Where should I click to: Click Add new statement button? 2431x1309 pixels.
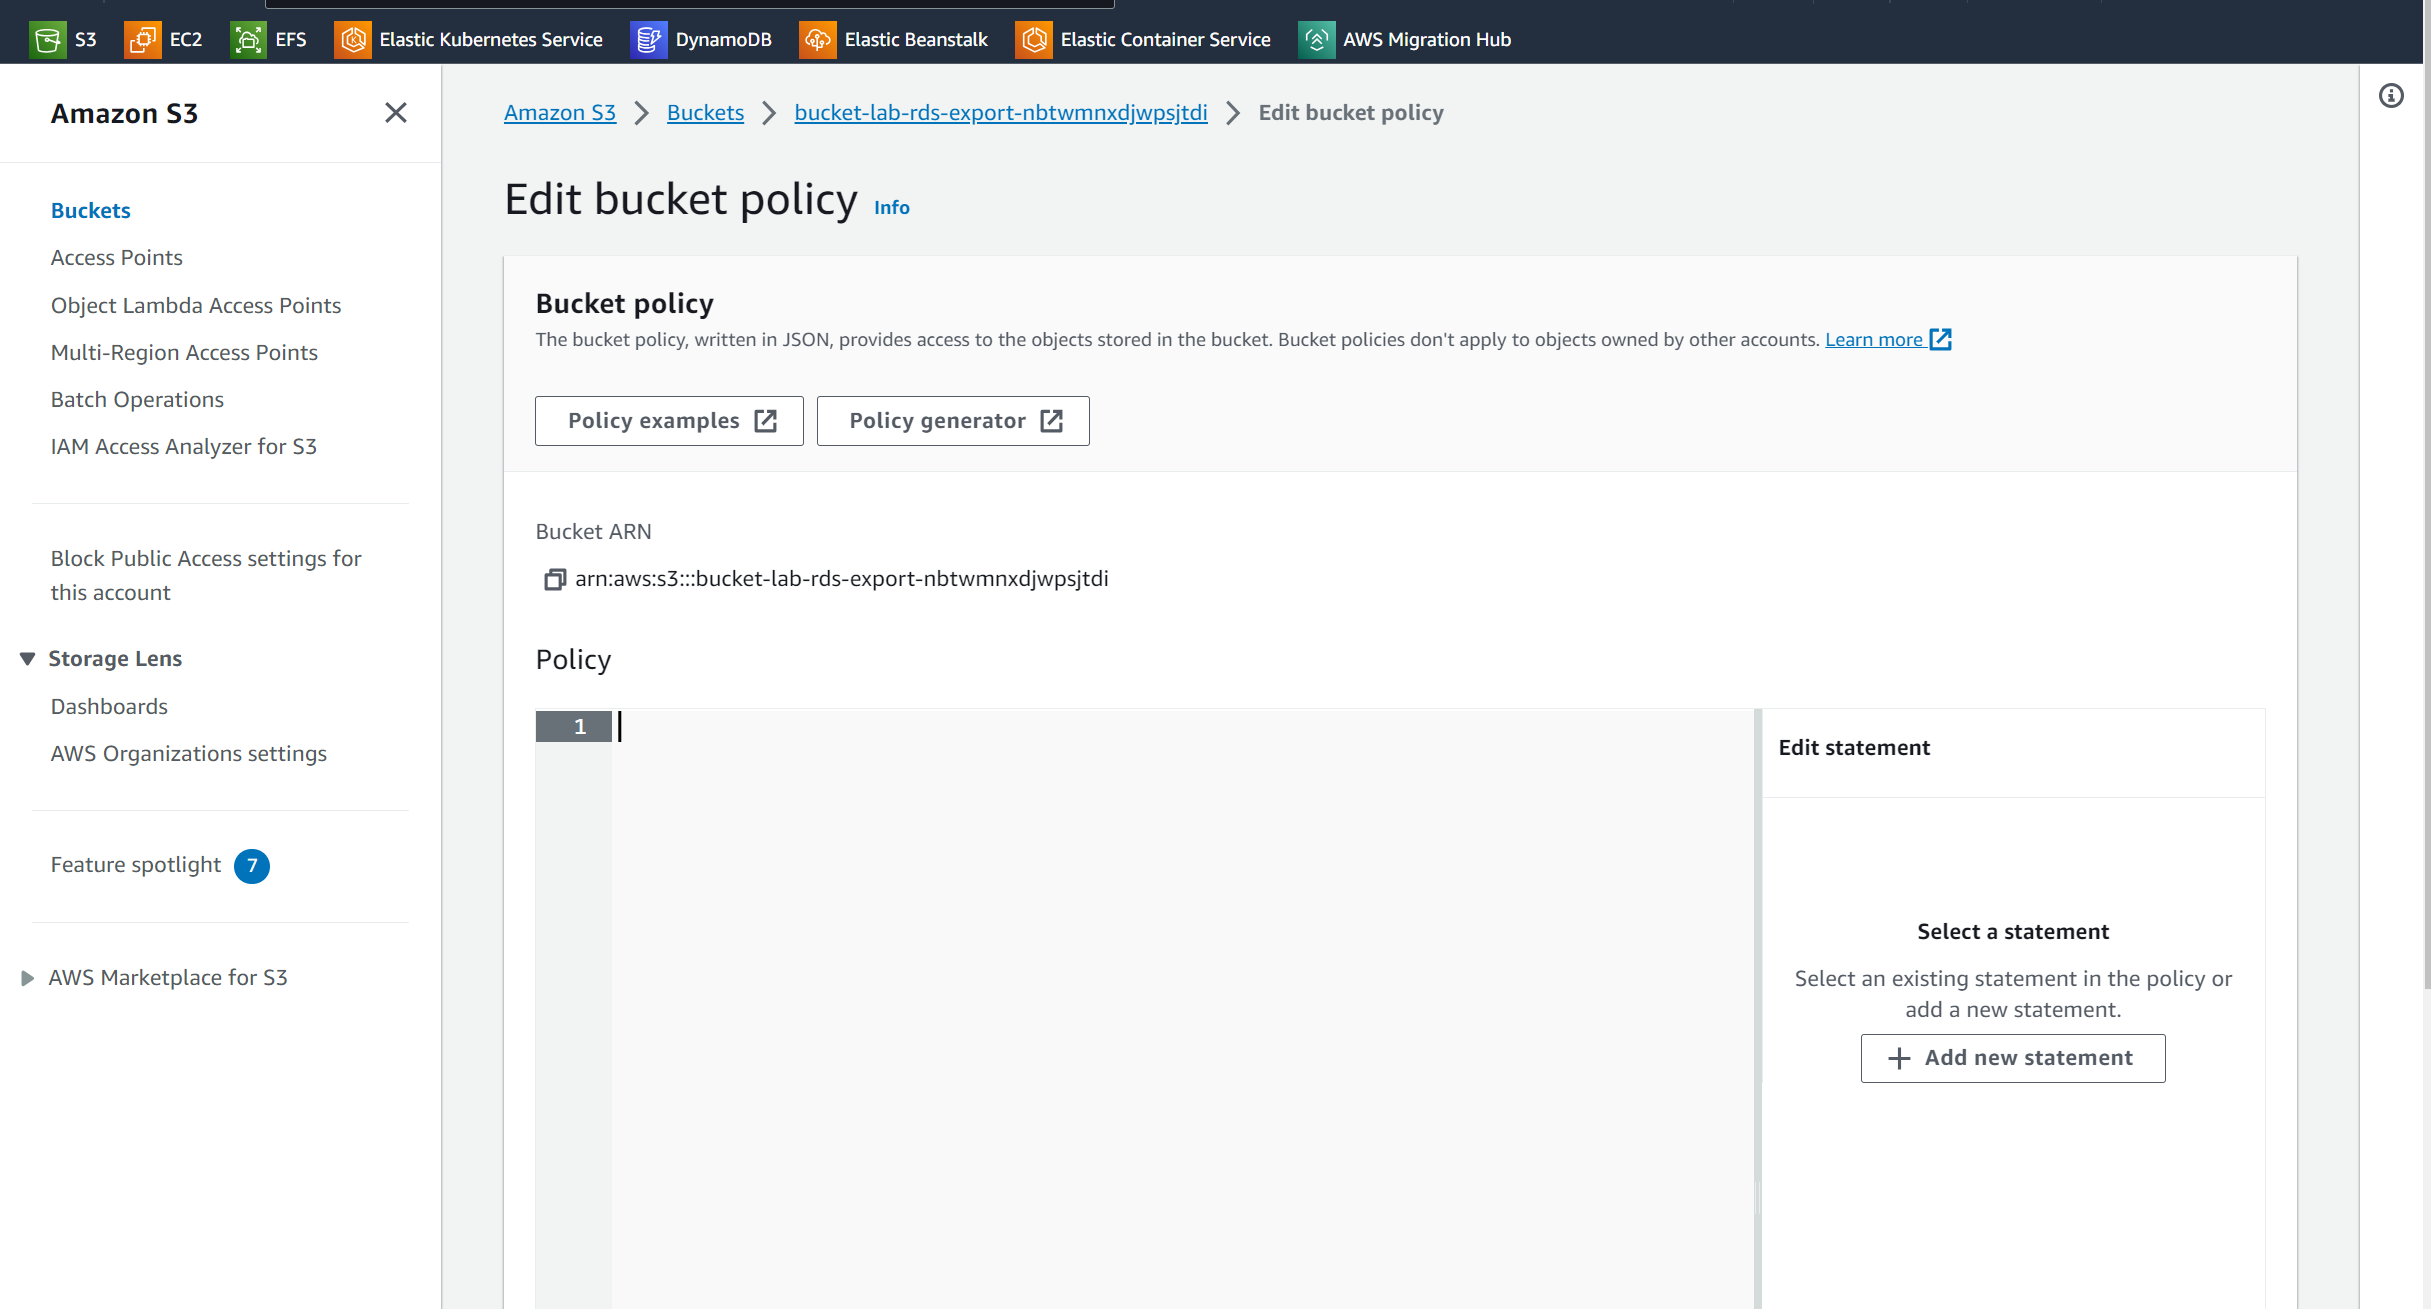[2013, 1058]
